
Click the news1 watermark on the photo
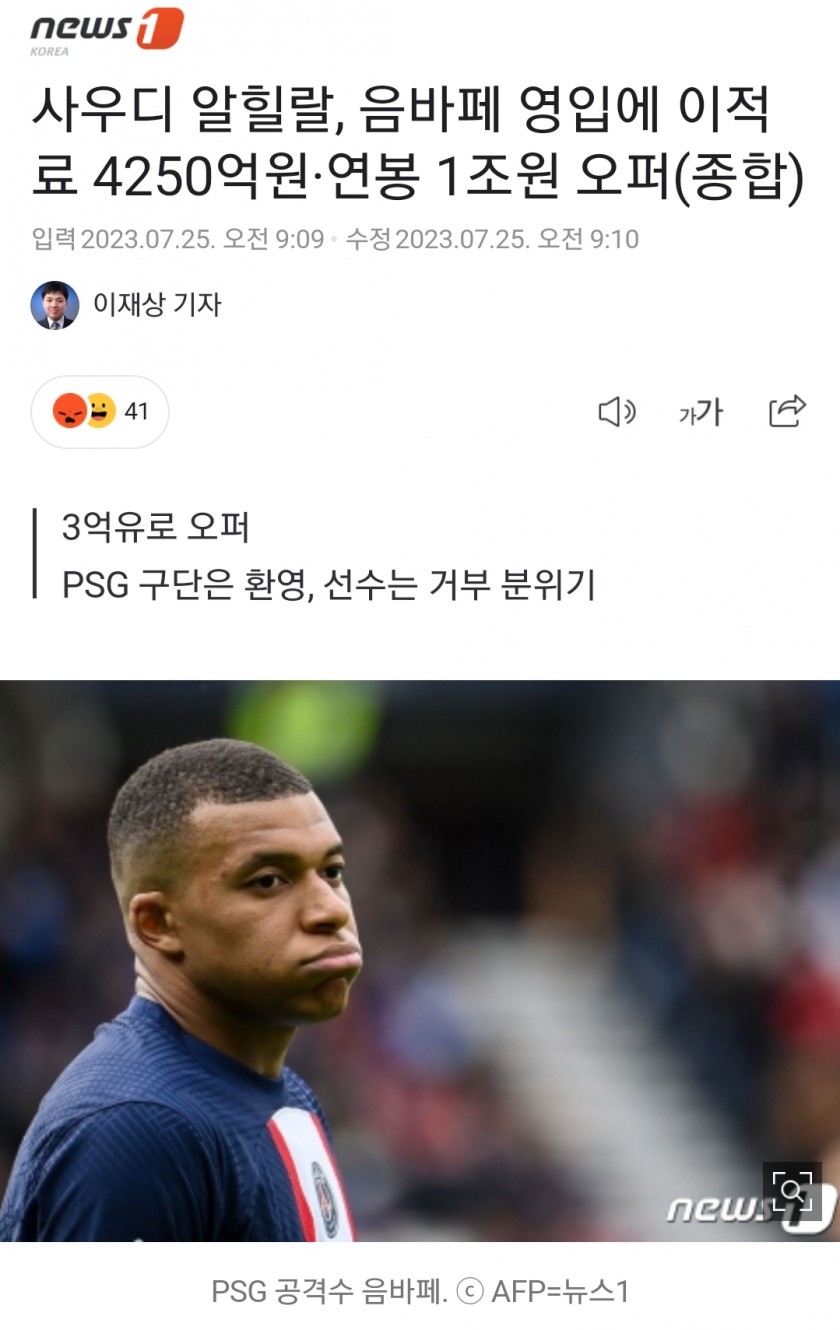(x=750, y=1209)
